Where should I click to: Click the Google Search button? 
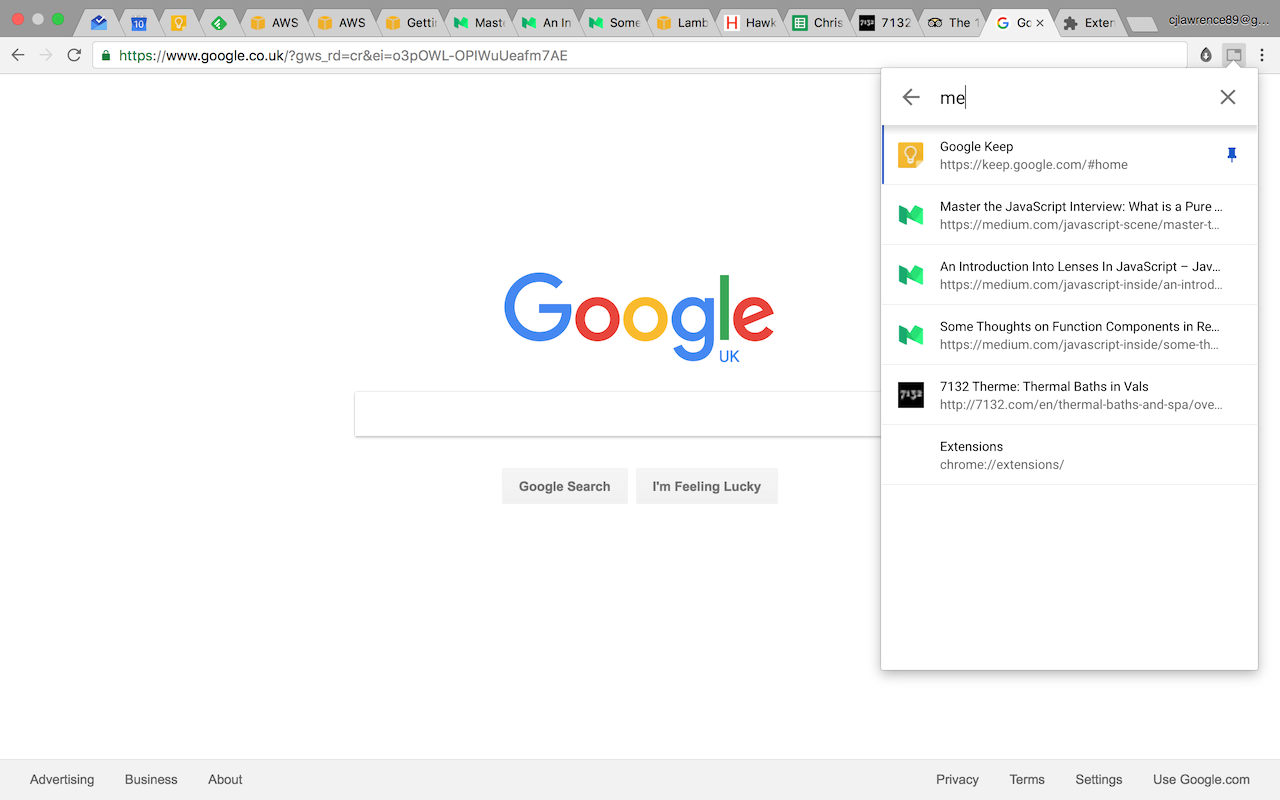click(565, 486)
